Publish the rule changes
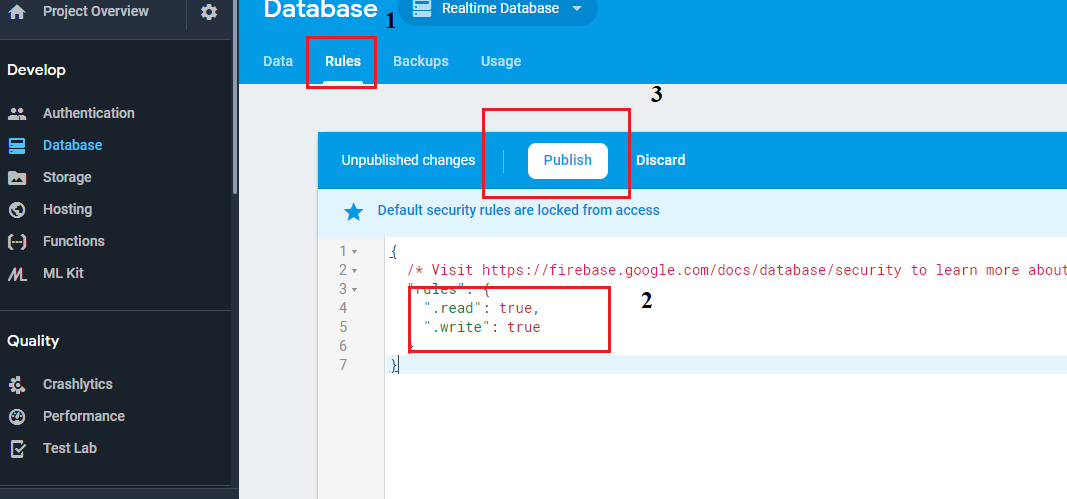Image resolution: width=1067 pixels, height=499 pixels. (x=568, y=161)
